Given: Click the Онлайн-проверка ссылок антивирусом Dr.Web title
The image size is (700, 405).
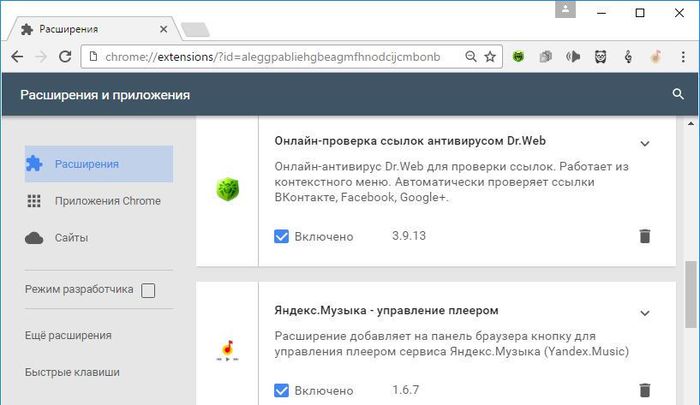Looking at the screenshot, I should pyautogui.click(x=410, y=141).
